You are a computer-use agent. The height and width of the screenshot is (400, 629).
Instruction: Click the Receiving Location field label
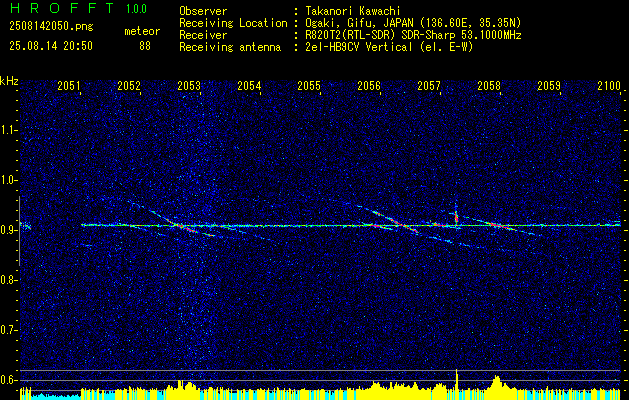click(233, 23)
